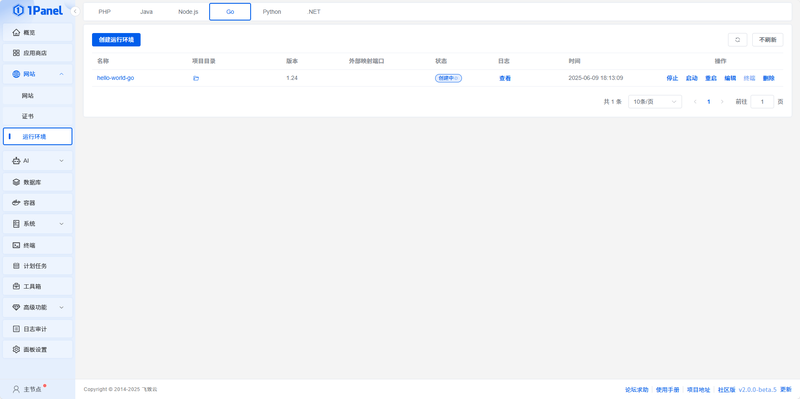Click the 社区版 footer link

[727, 389]
